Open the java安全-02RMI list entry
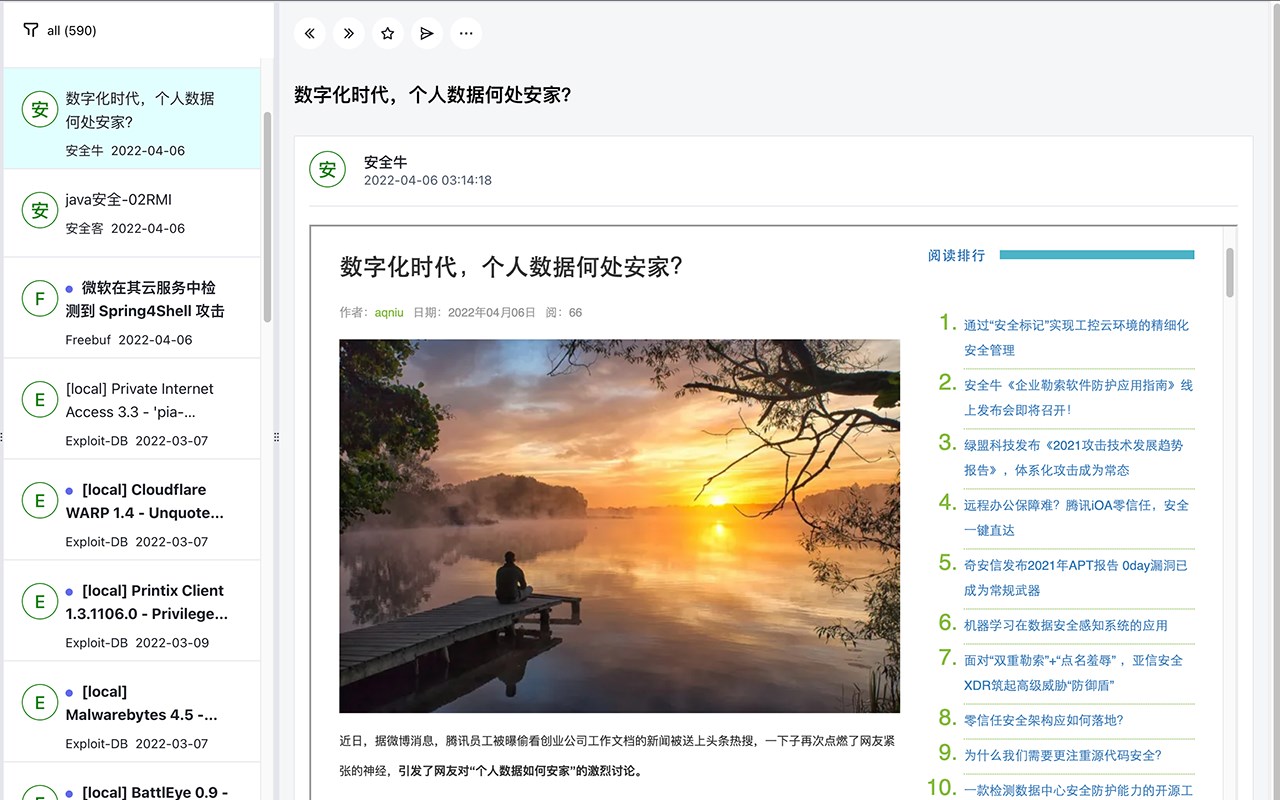1280x800 pixels. (132, 213)
